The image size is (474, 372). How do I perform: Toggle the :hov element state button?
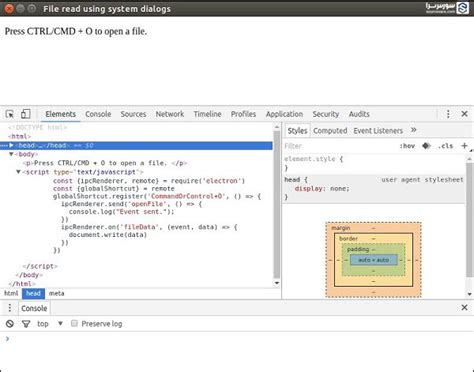(x=407, y=146)
